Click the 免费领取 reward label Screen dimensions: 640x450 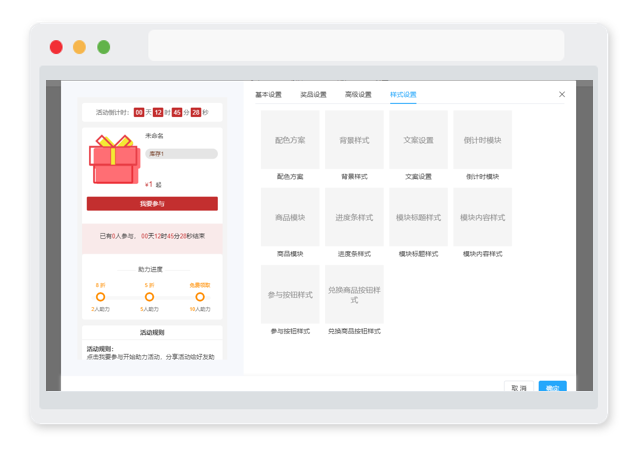click(200, 285)
